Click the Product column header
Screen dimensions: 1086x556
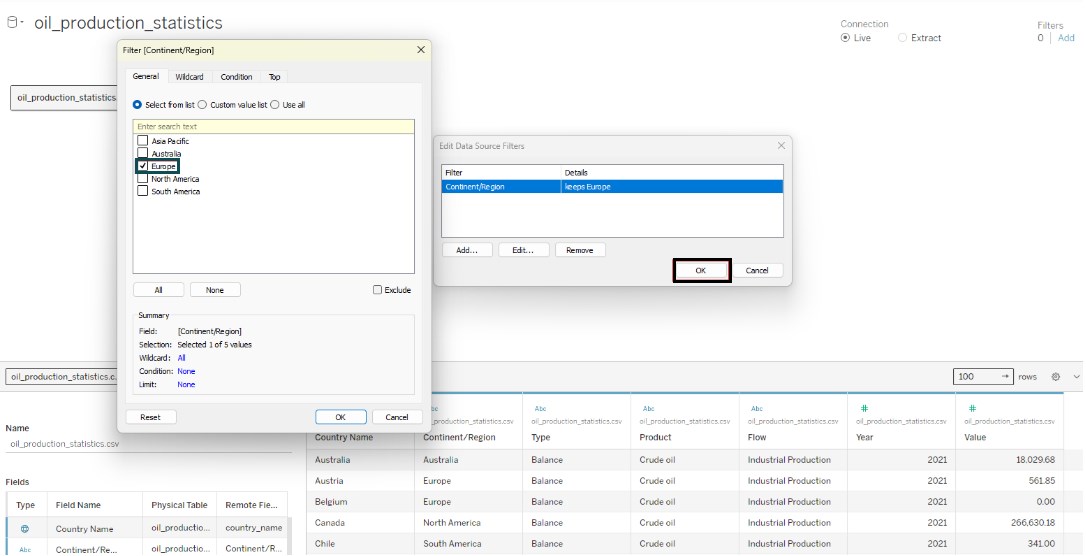tap(656, 438)
